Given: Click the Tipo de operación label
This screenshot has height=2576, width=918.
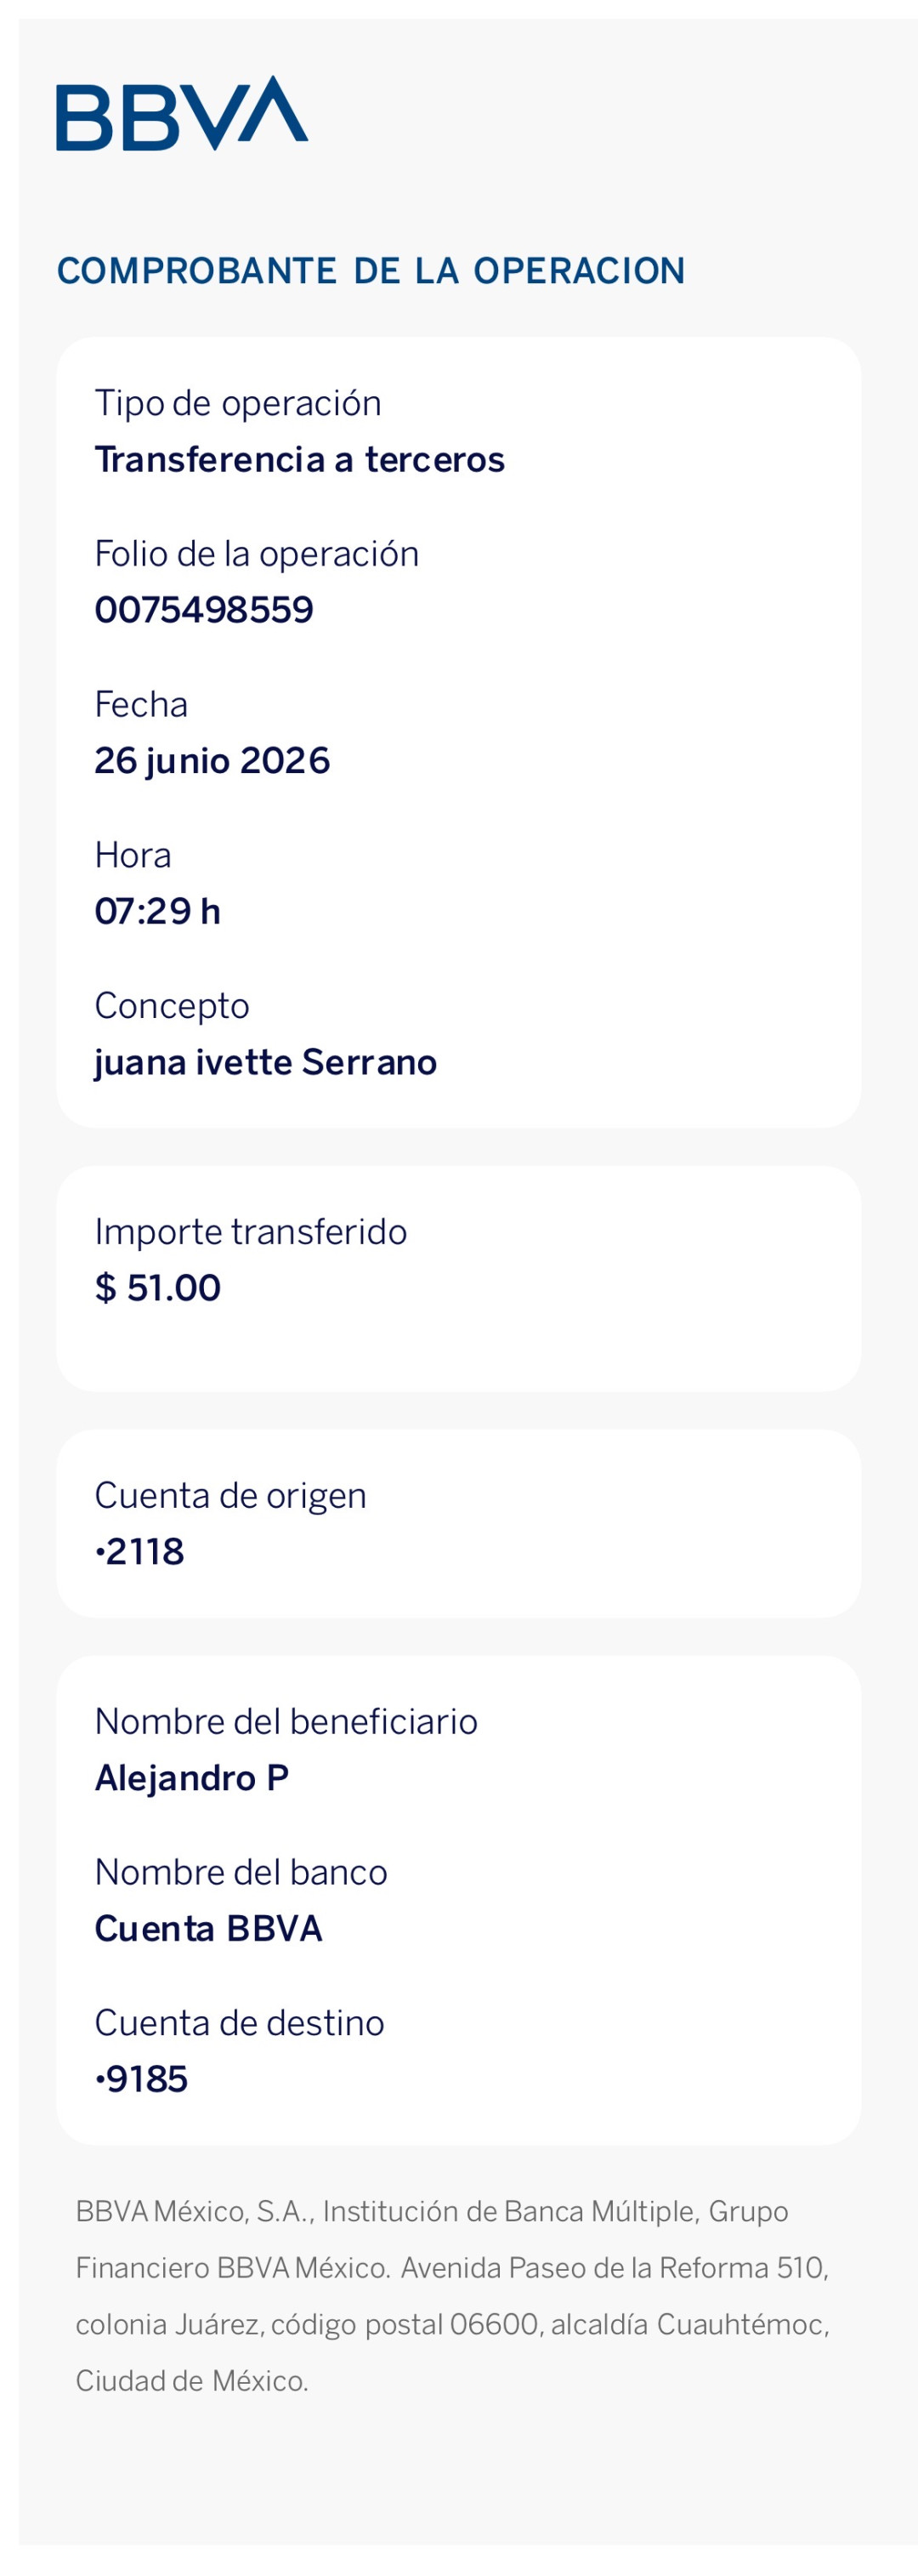Looking at the screenshot, I should (238, 404).
